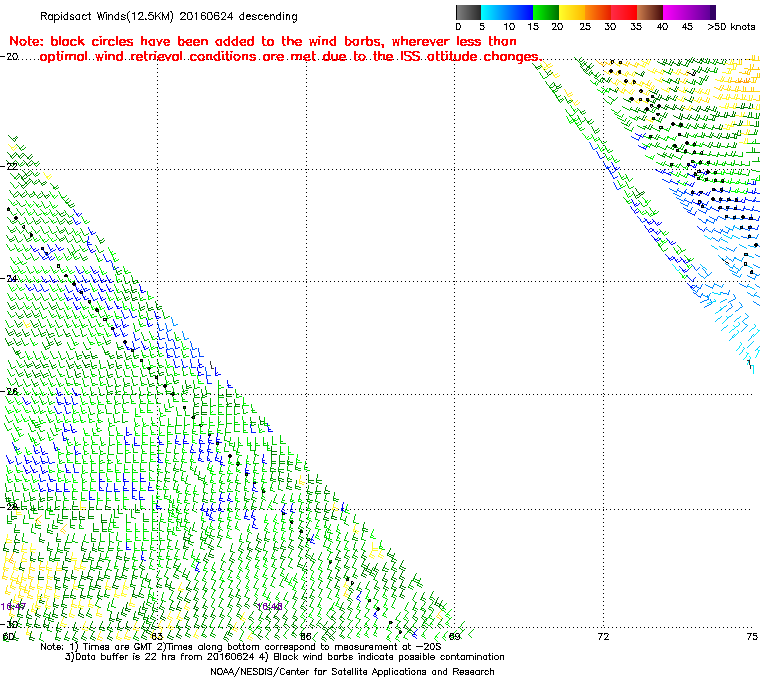Click the purple 16:48 swath timestamp

click(x=269, y=607)
